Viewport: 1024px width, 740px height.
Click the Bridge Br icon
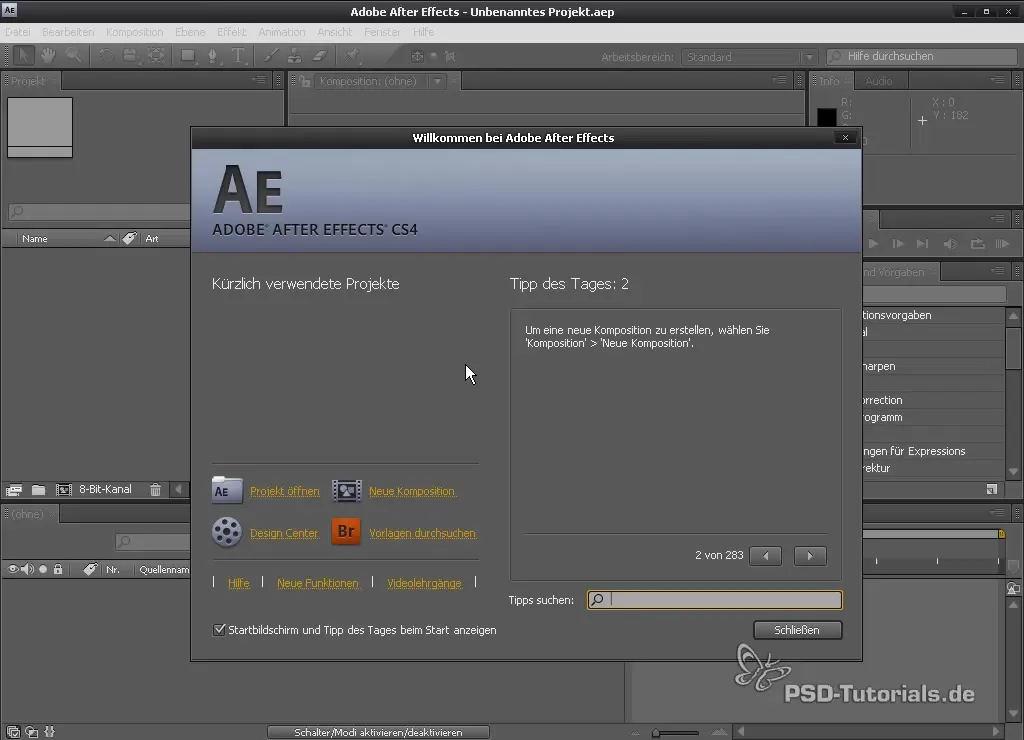tap(346, 531)
